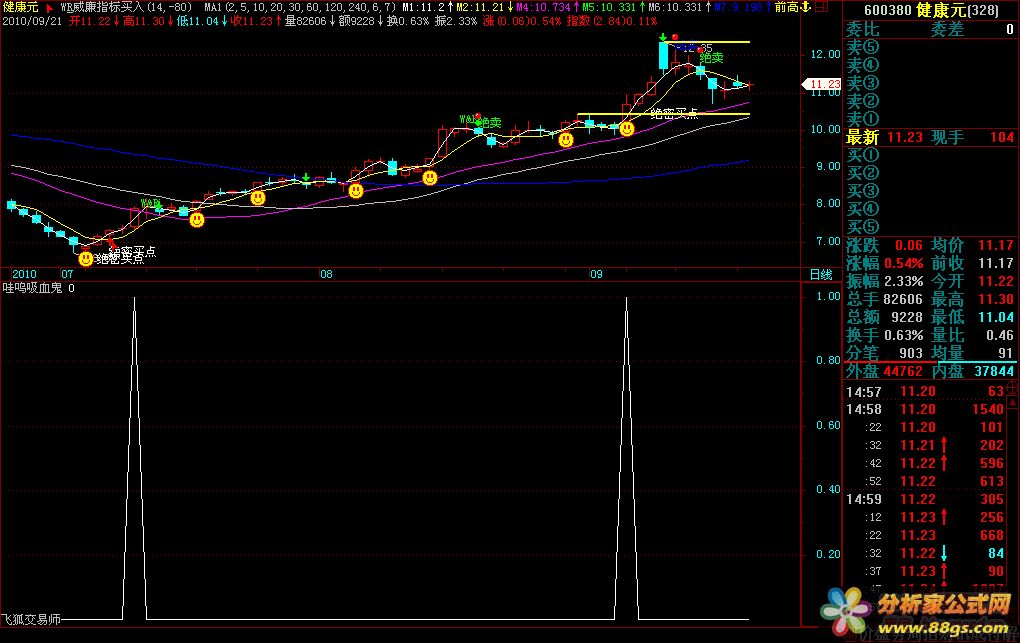The image size is (1020, 643).
Task: Click the 14:58 11.20 1540 tick row
Action: coord(925,409)
